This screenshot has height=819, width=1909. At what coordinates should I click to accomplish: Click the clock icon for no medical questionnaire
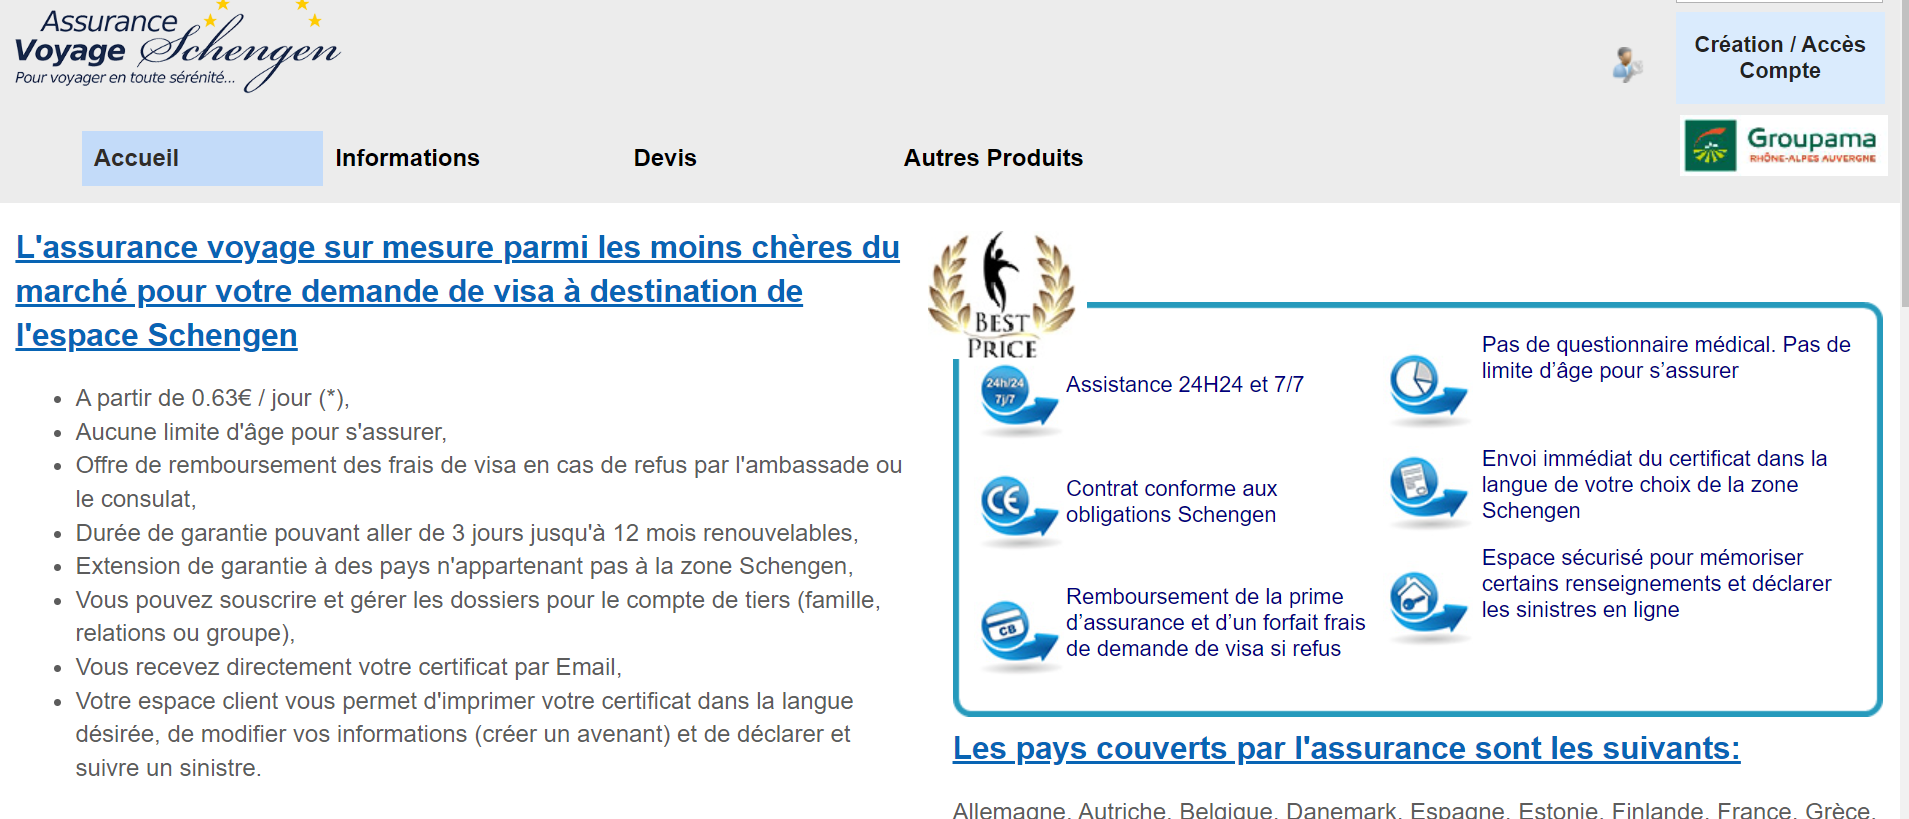pyautogui.click(x=1428, y=389)
